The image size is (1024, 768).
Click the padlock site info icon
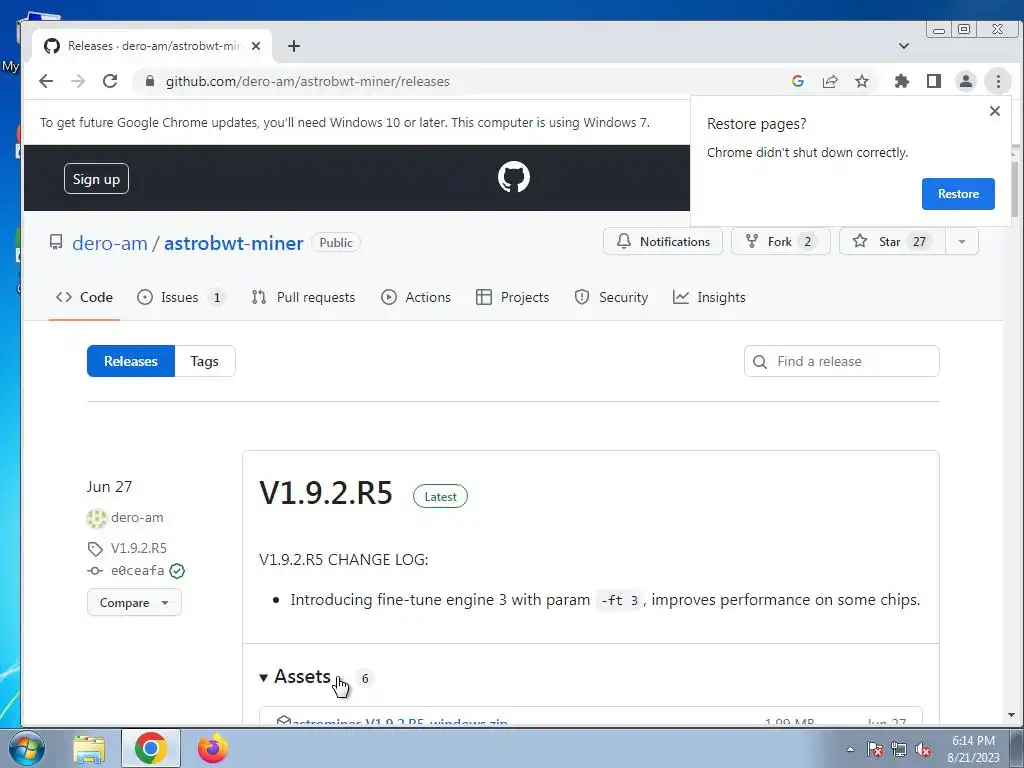pyautogui.click(x=150, y=81)
